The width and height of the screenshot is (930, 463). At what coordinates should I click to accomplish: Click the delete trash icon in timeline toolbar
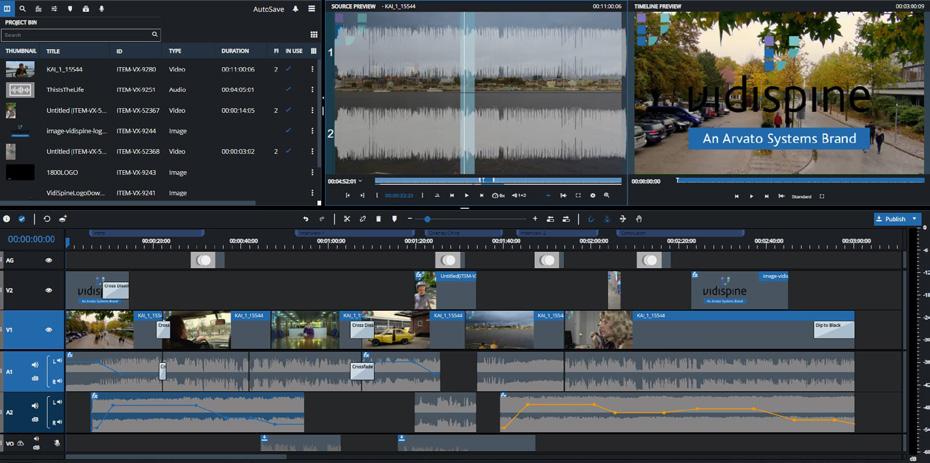(x=378, y=218)
